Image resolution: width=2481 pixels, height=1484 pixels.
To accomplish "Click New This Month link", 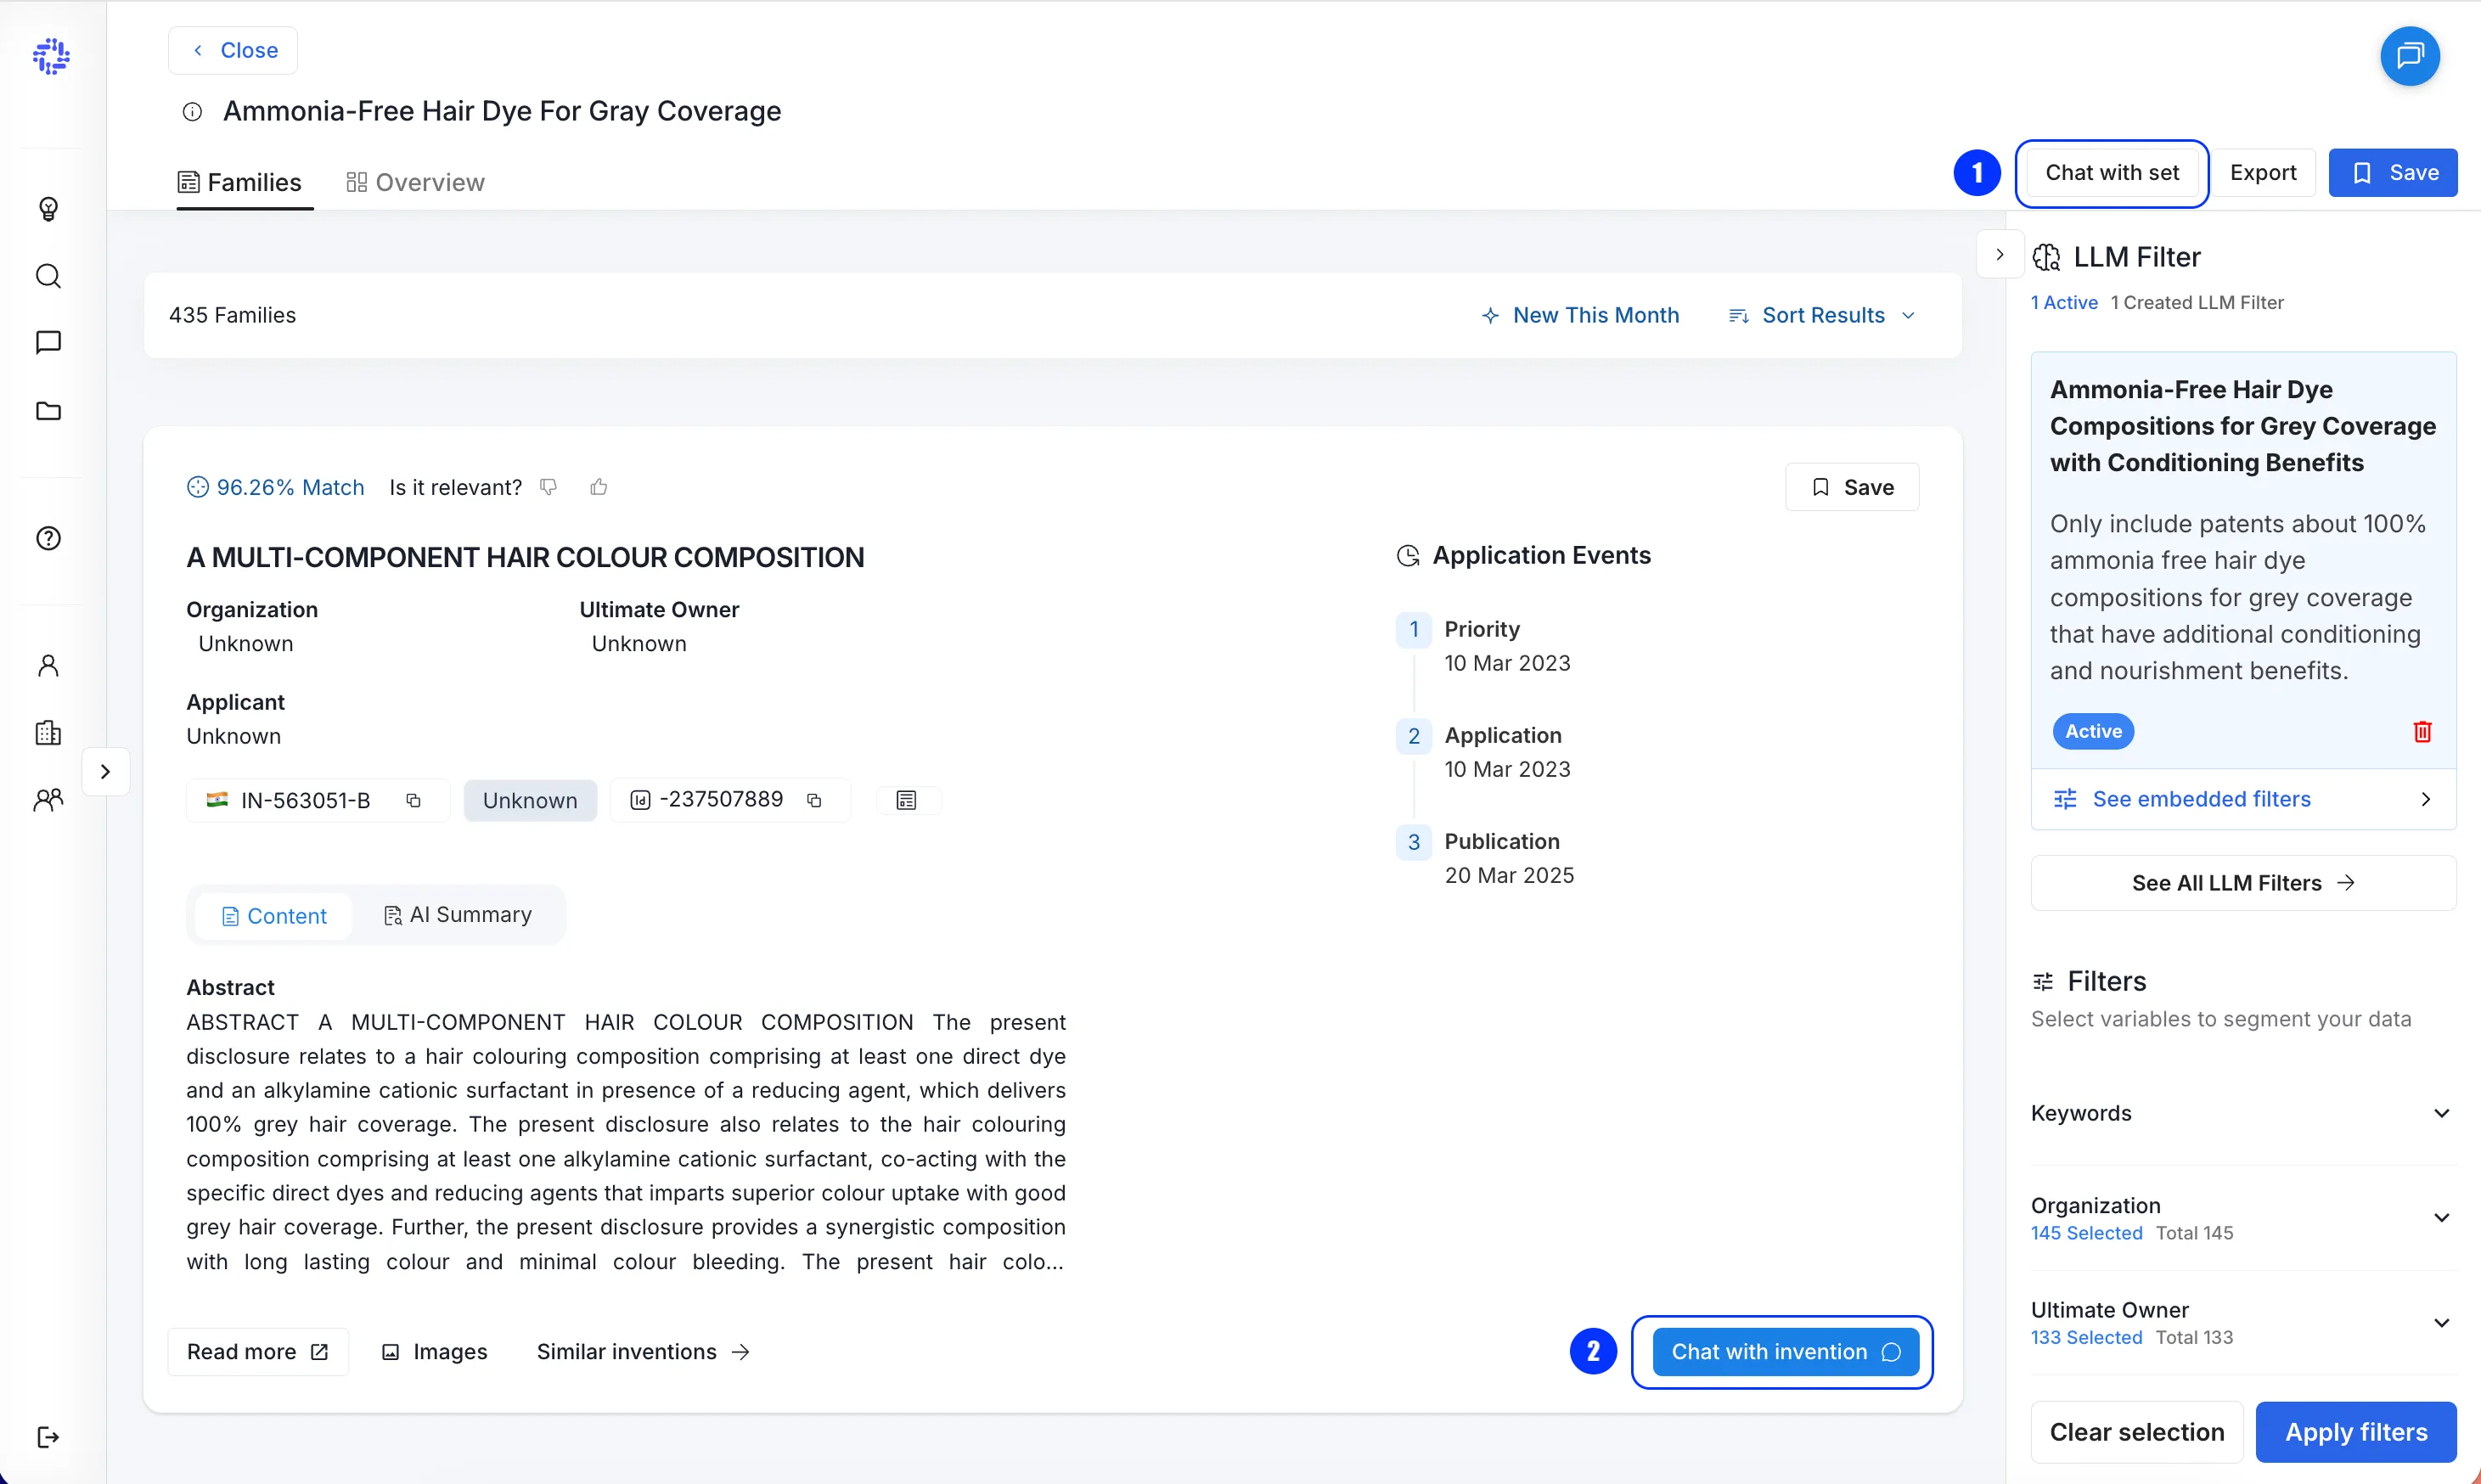I will coord(1580,316).
